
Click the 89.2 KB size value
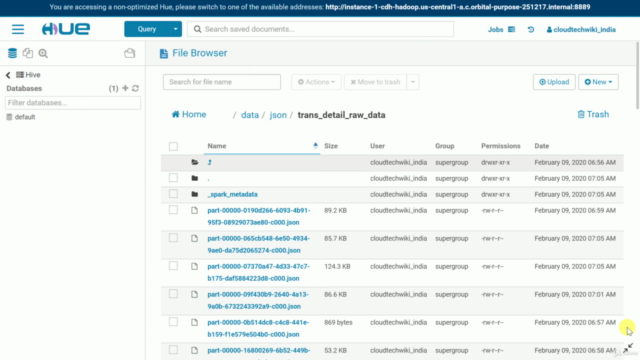click(336, 211)
